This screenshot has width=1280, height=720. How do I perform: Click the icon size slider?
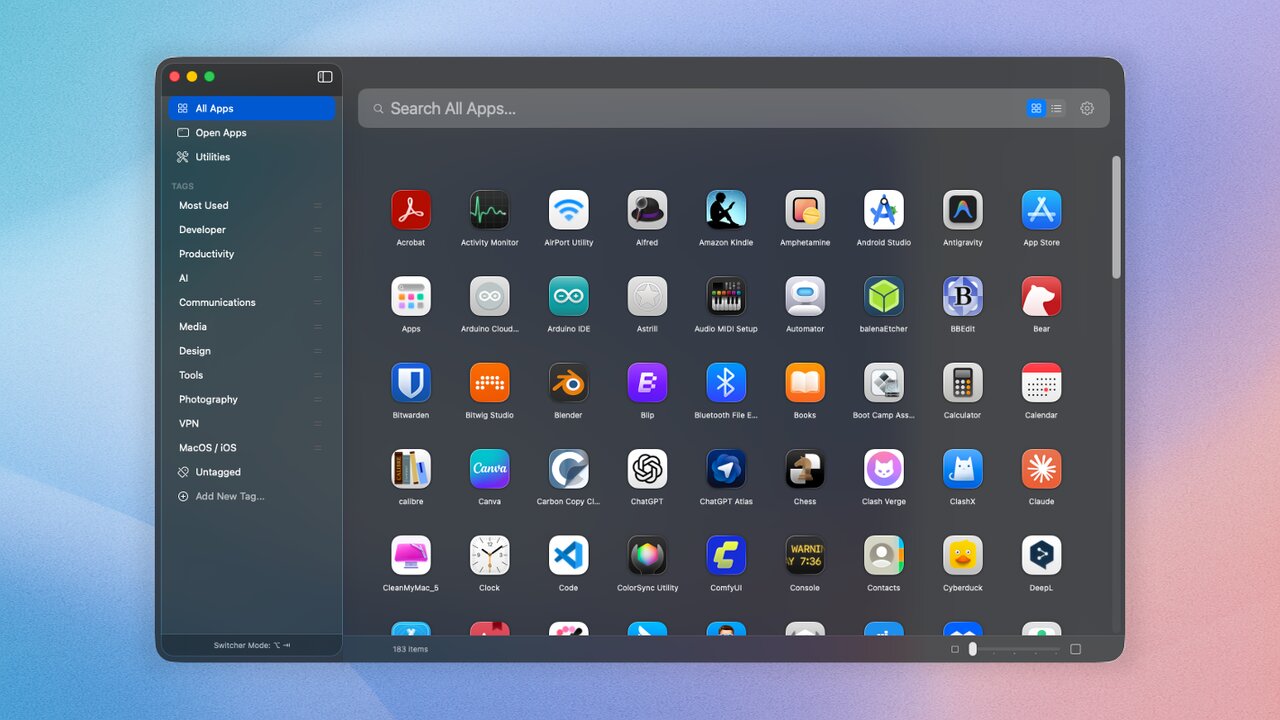(1015, 649)
